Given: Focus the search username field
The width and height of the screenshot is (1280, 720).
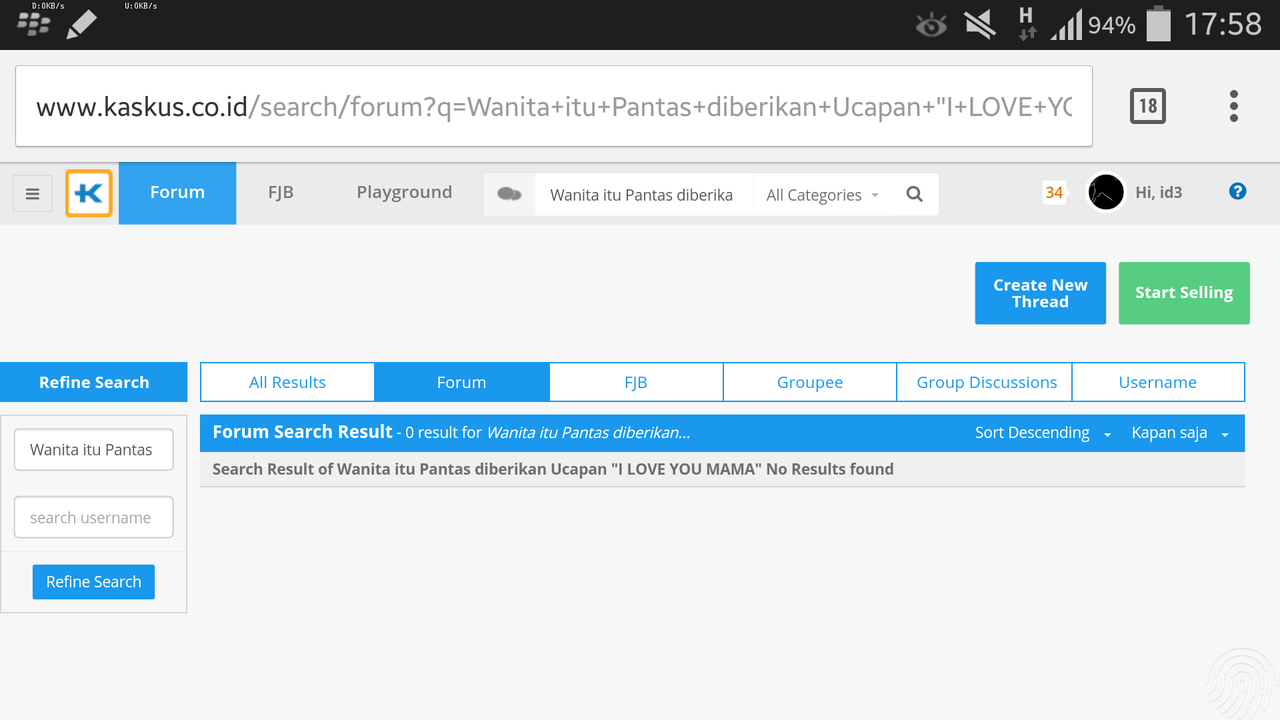Looking at the screenshot, I should tap(93, 518).
